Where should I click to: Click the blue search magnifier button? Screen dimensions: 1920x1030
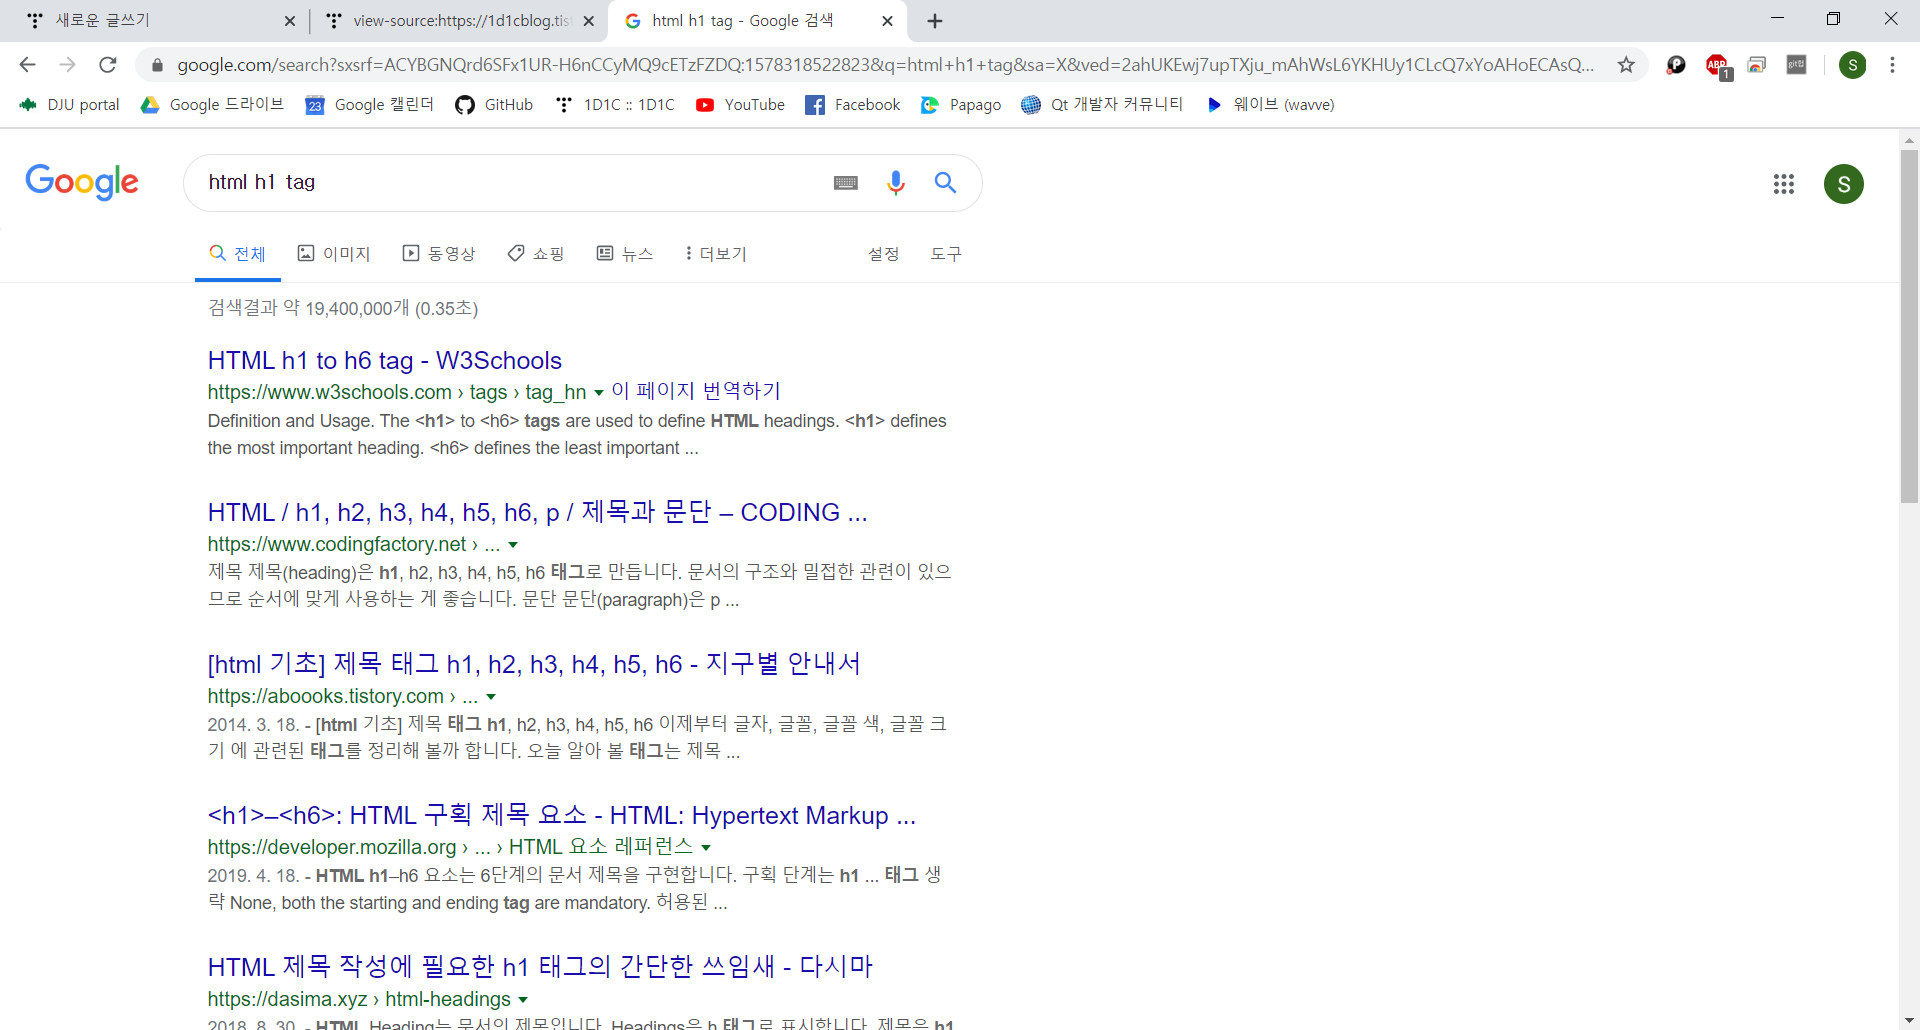pyautogui.click(x=945, y=183)
